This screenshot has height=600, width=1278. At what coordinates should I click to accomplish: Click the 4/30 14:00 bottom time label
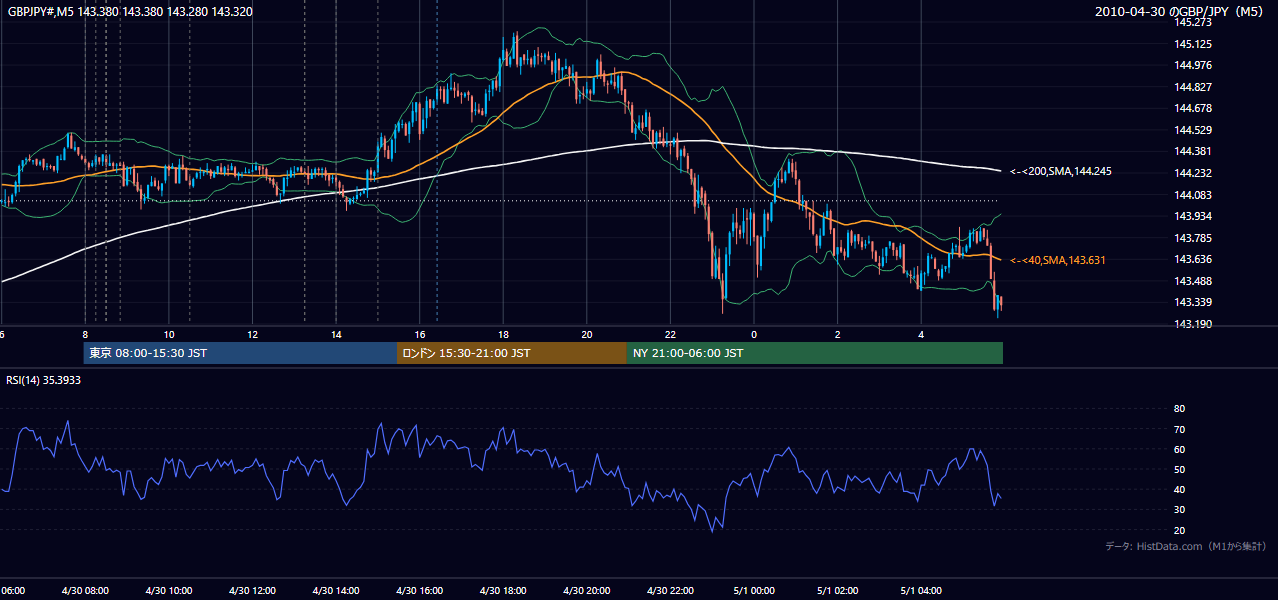click(336, 591)
